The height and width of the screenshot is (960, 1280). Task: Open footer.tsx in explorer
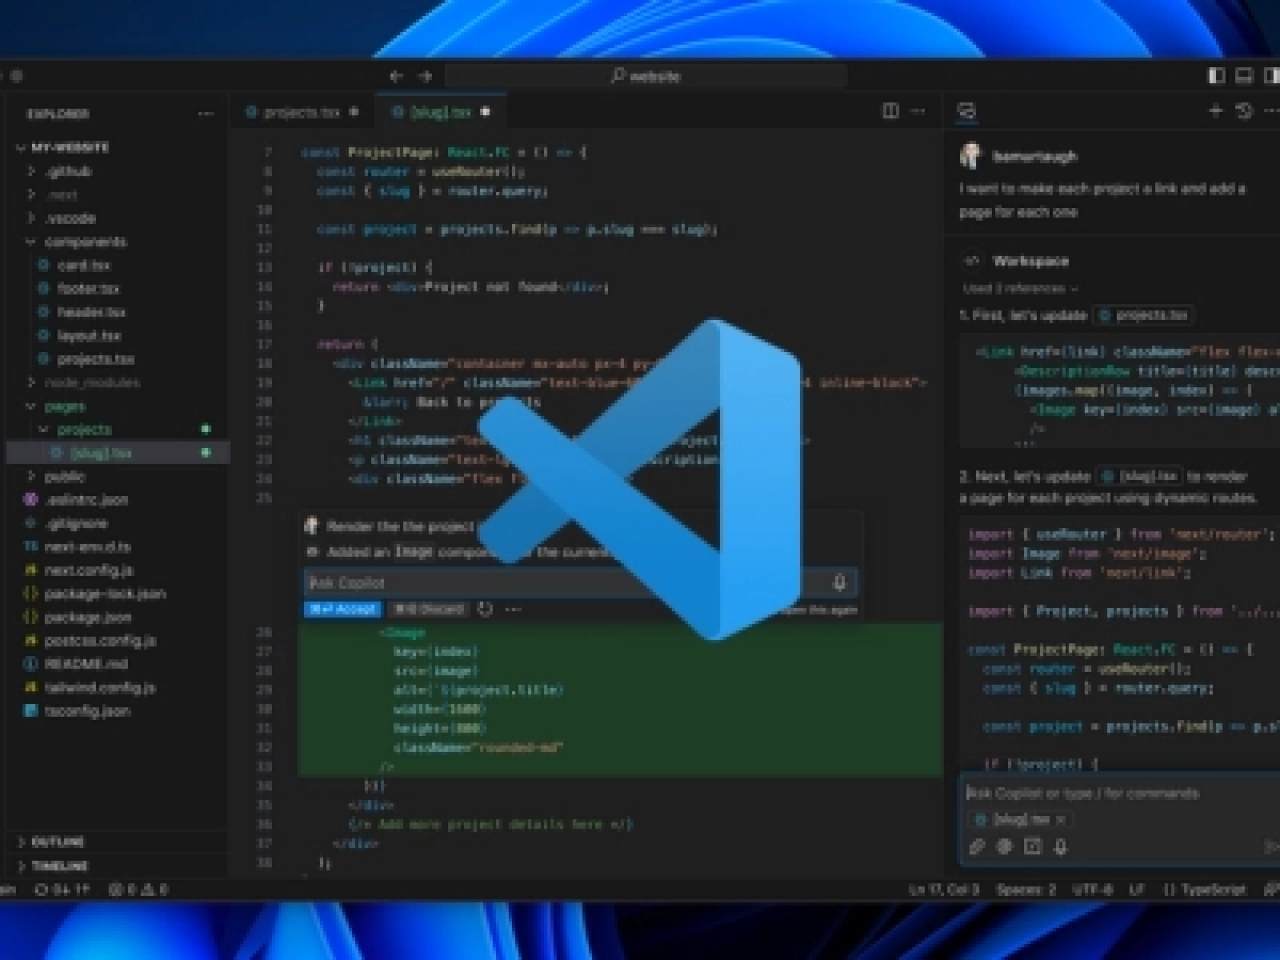[x=118, y=288]
